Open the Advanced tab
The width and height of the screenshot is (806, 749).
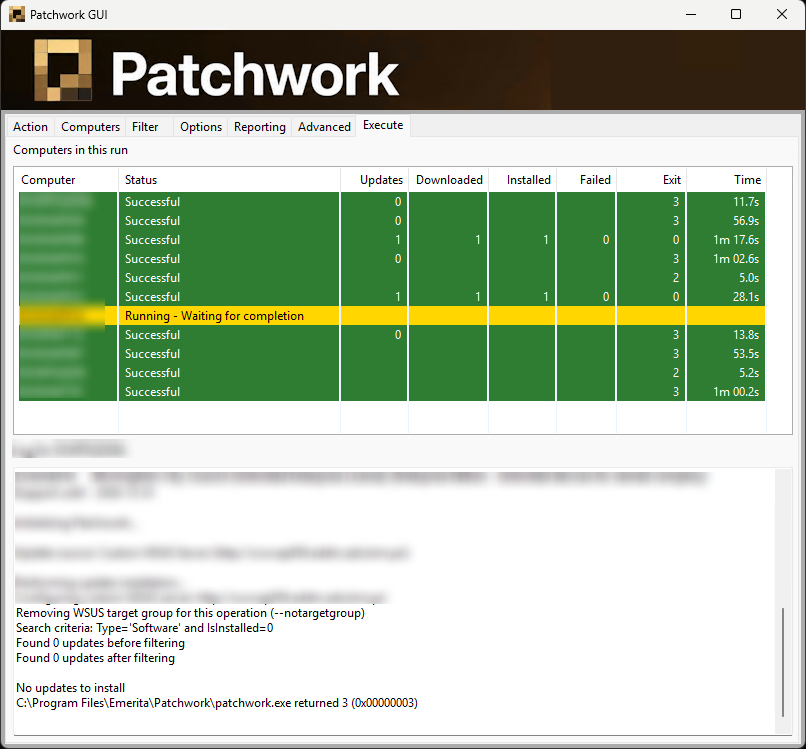(324, 126)
